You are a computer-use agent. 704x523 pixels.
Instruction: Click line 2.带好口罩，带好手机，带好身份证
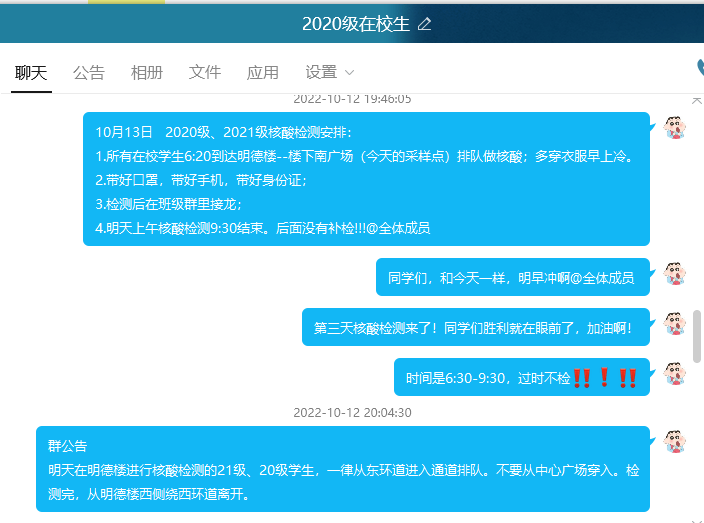[201, 180]
